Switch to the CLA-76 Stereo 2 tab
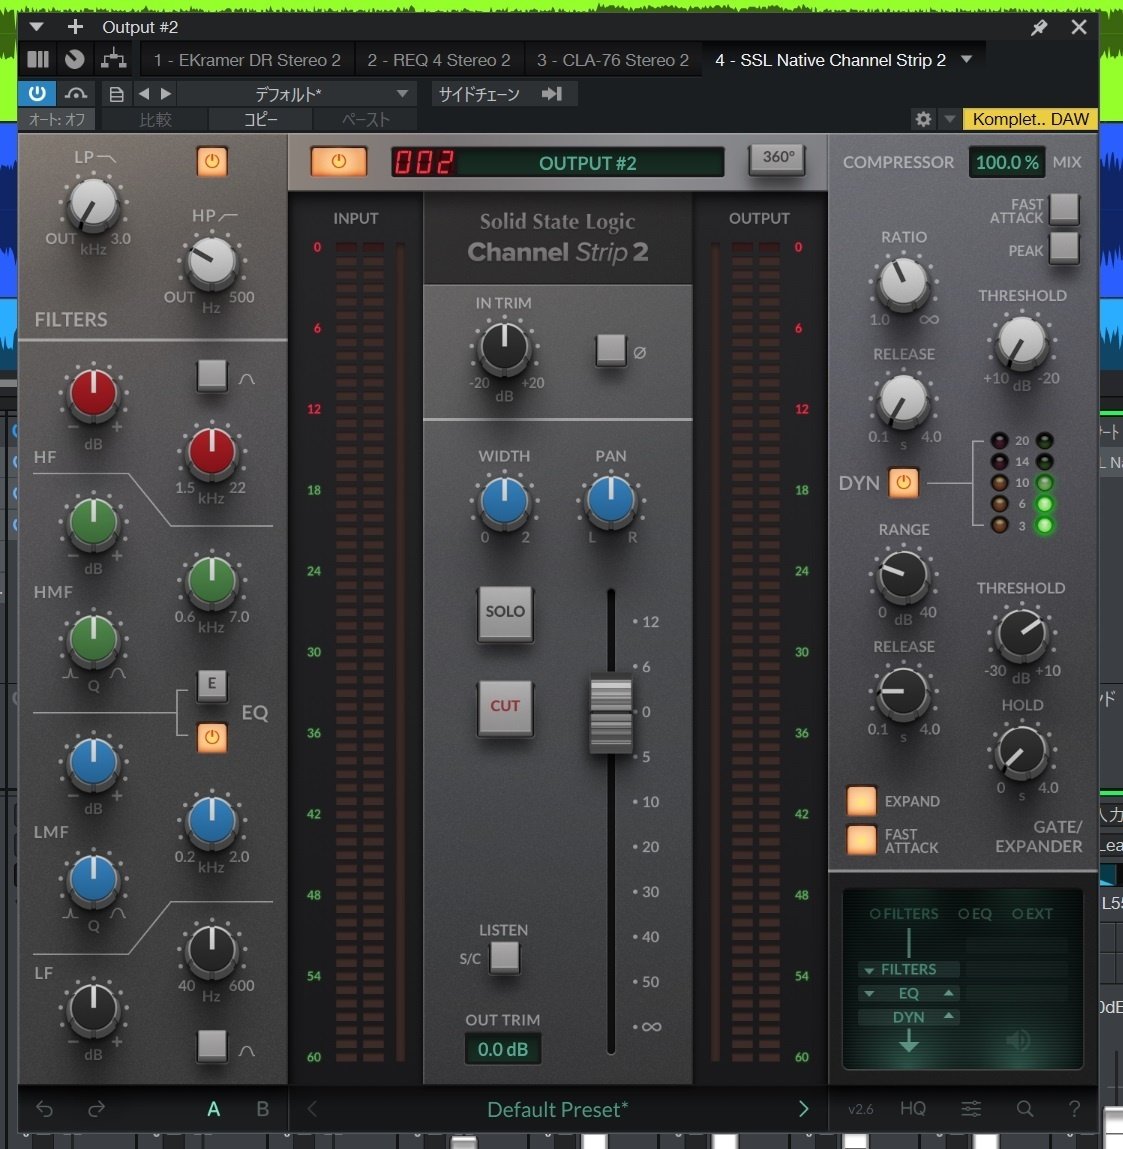Image resolution: width=1123 pixels, height=1149 pixels. click(613, 60)
